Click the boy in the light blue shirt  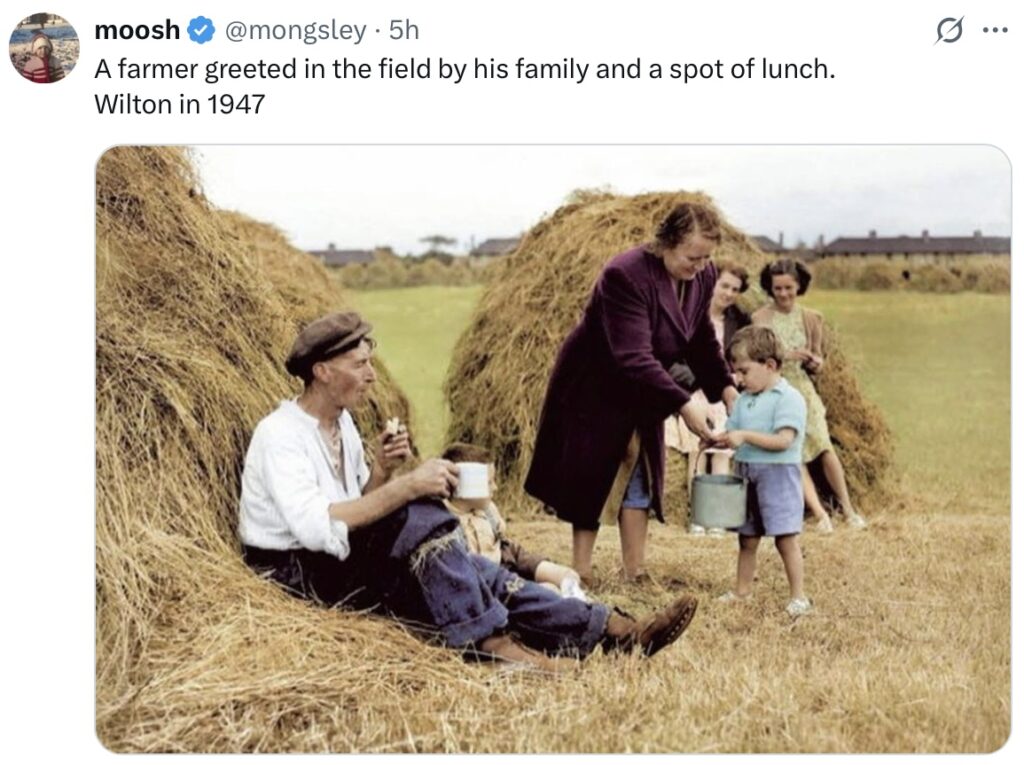click(x=767, y=469)
